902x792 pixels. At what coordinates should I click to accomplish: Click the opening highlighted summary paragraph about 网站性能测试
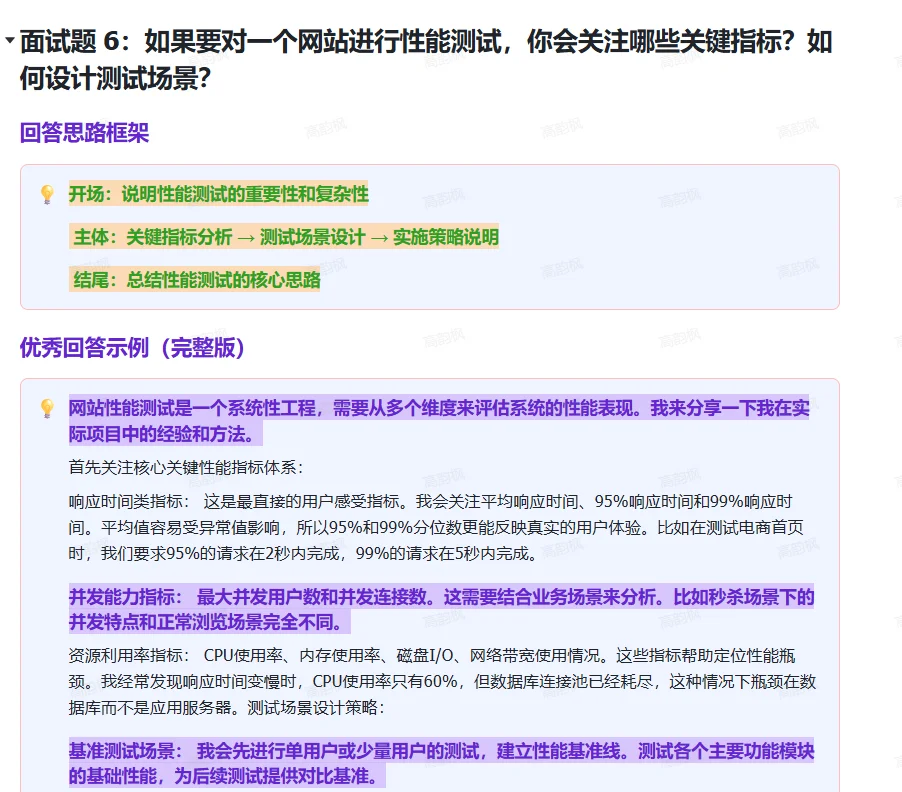point(440,417)
